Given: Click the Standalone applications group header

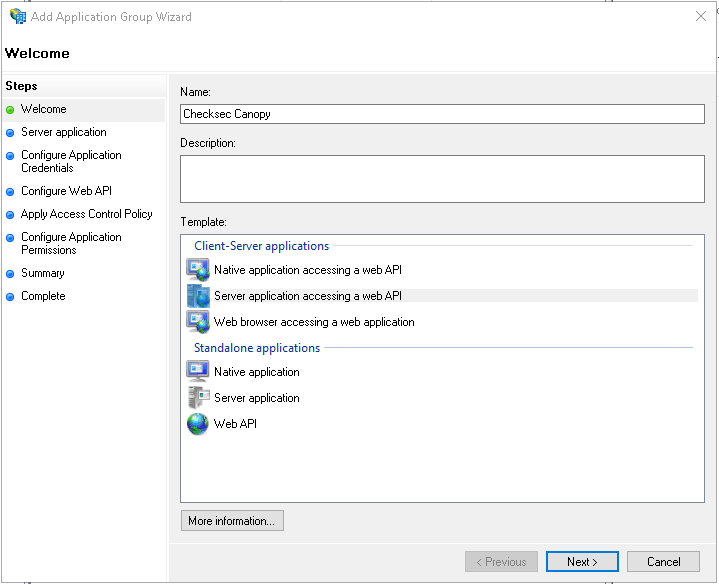Looking at the screenshot, I should click(x=257, y=348).
